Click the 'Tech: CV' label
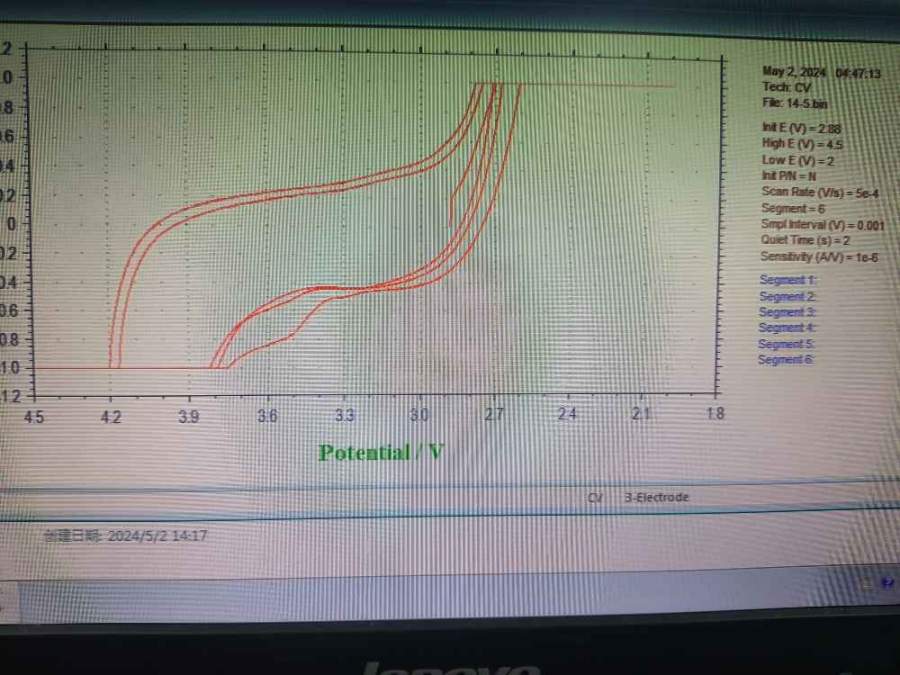Viewport: 900px width, 675px height. click(x=786, y=88)
